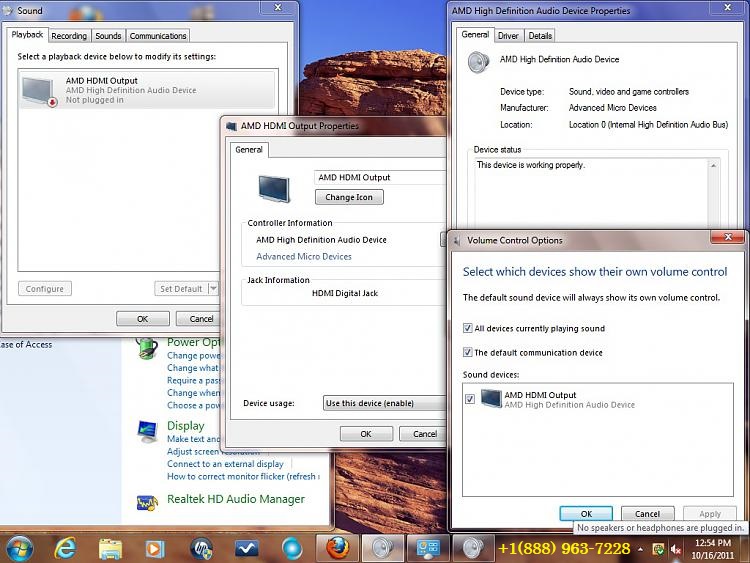Click the muted volume tray icon

pos(676,549)
